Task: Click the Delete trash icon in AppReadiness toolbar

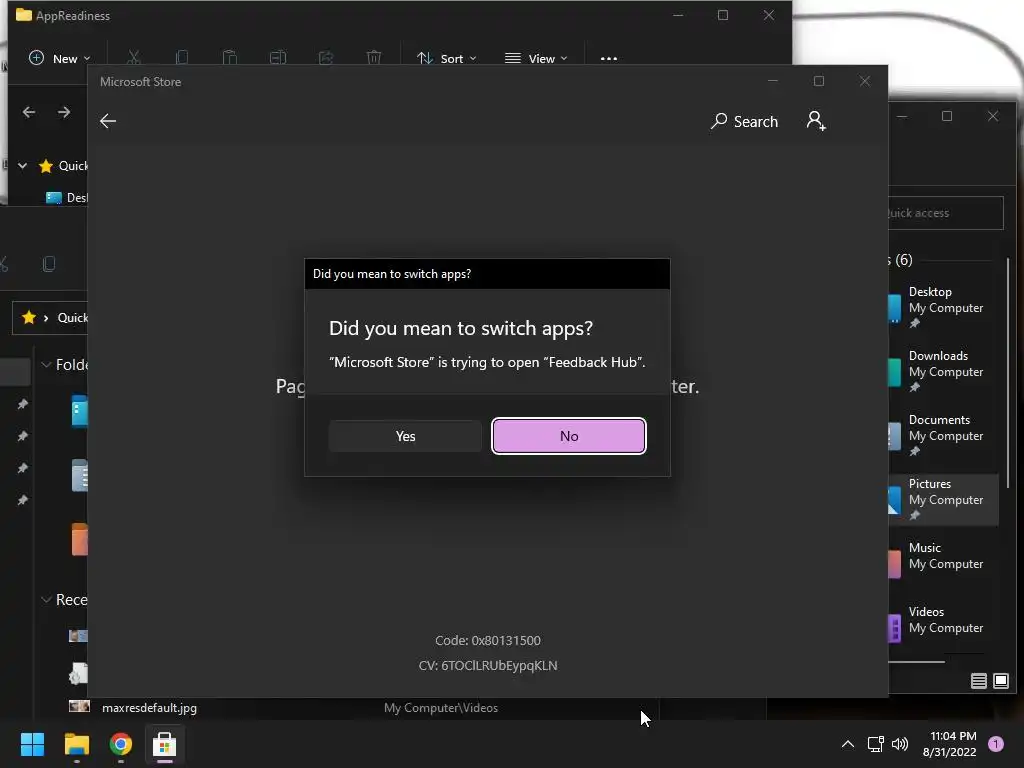Action: point(374,58)
